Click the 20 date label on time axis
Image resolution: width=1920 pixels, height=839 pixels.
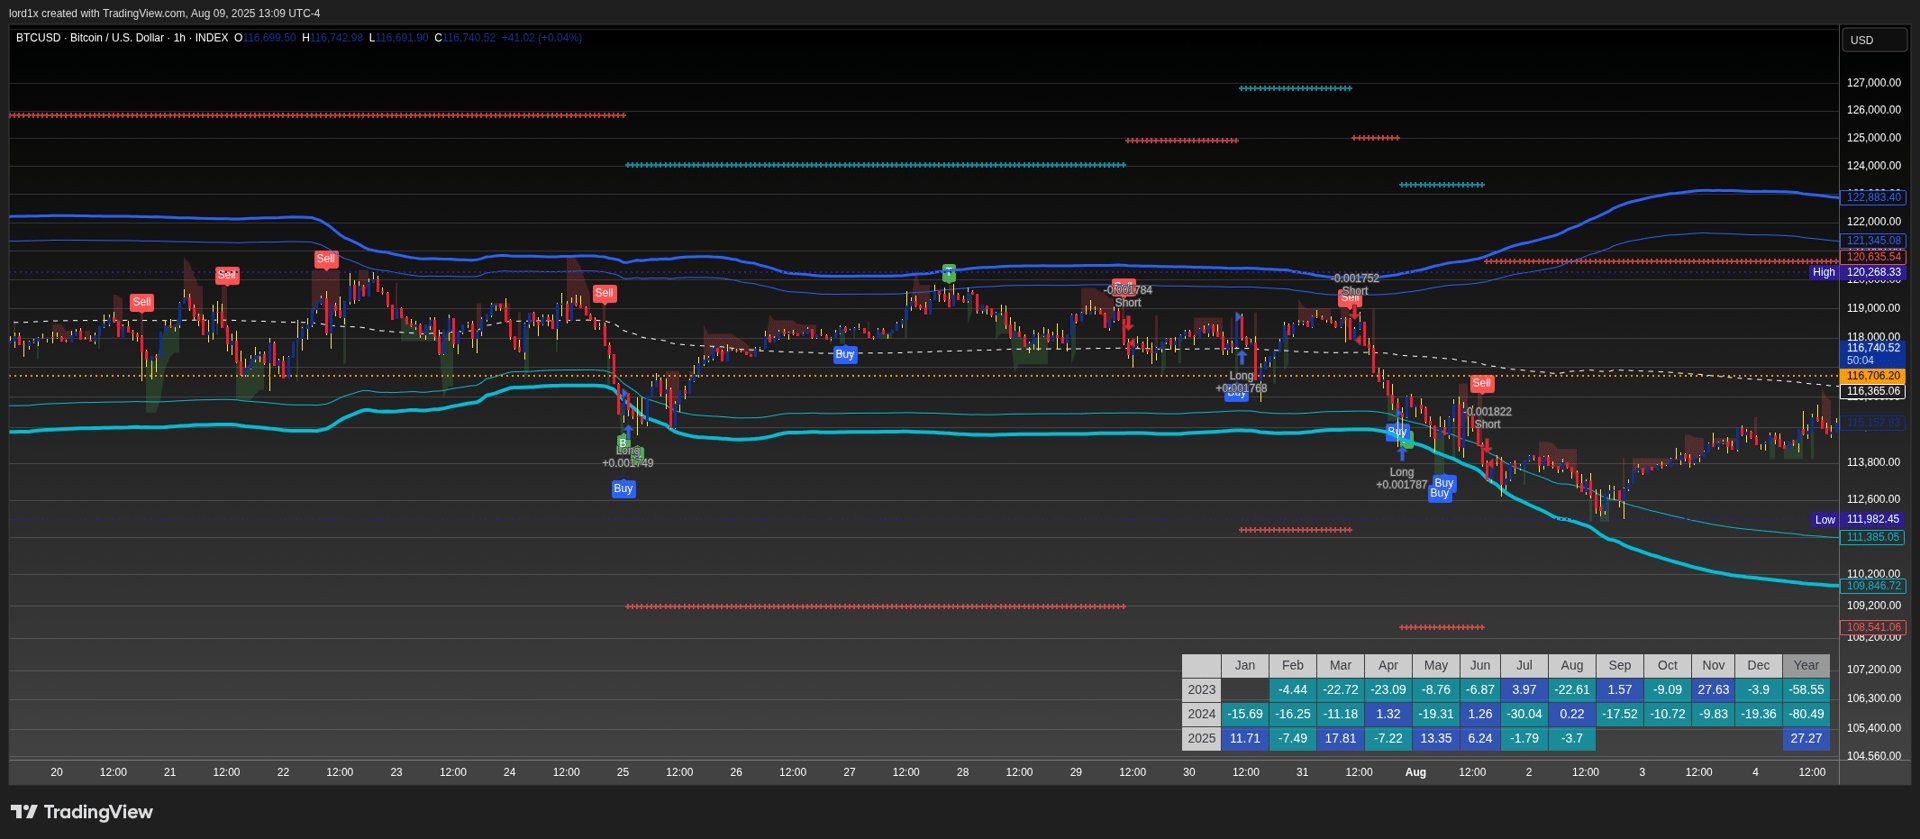pos(57,772)
